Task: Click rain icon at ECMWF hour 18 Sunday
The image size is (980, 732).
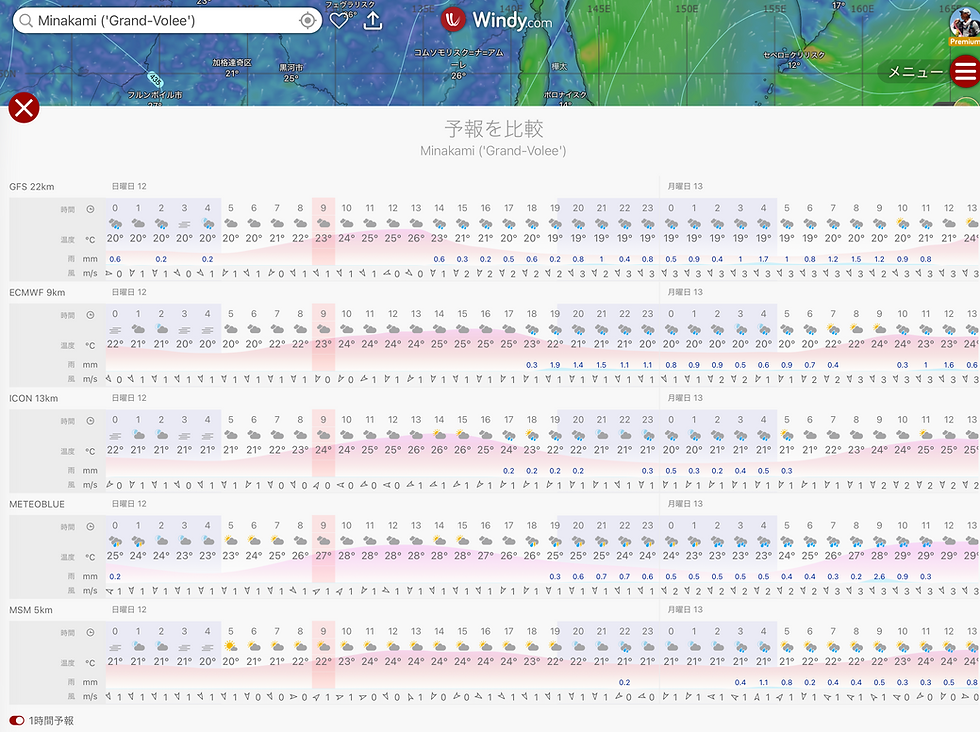Action: pyautogui.click(x=532, y=329)
